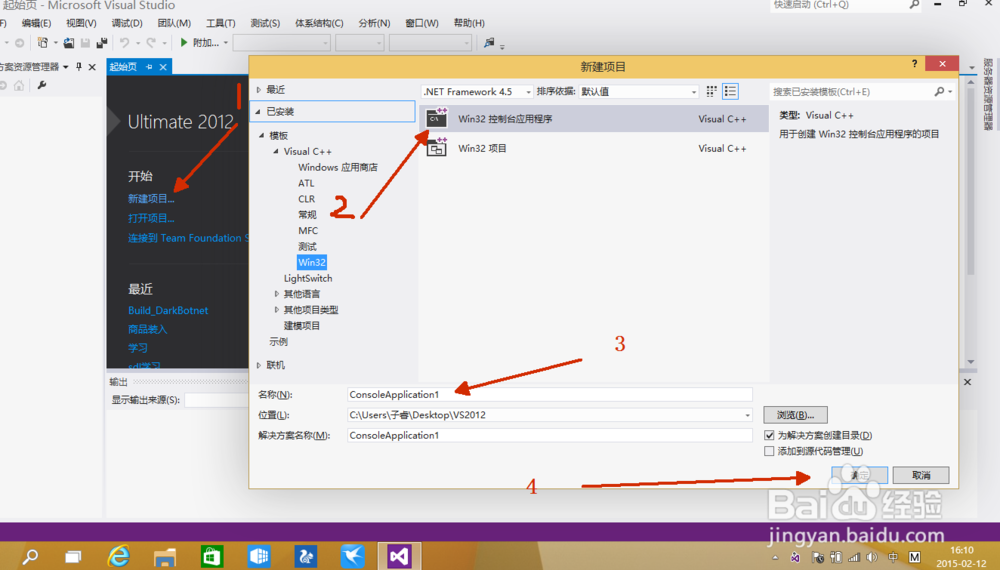Switch templates to list view
The height and width of the screenshot is (570, 1000).
click(x=730, y=91)
